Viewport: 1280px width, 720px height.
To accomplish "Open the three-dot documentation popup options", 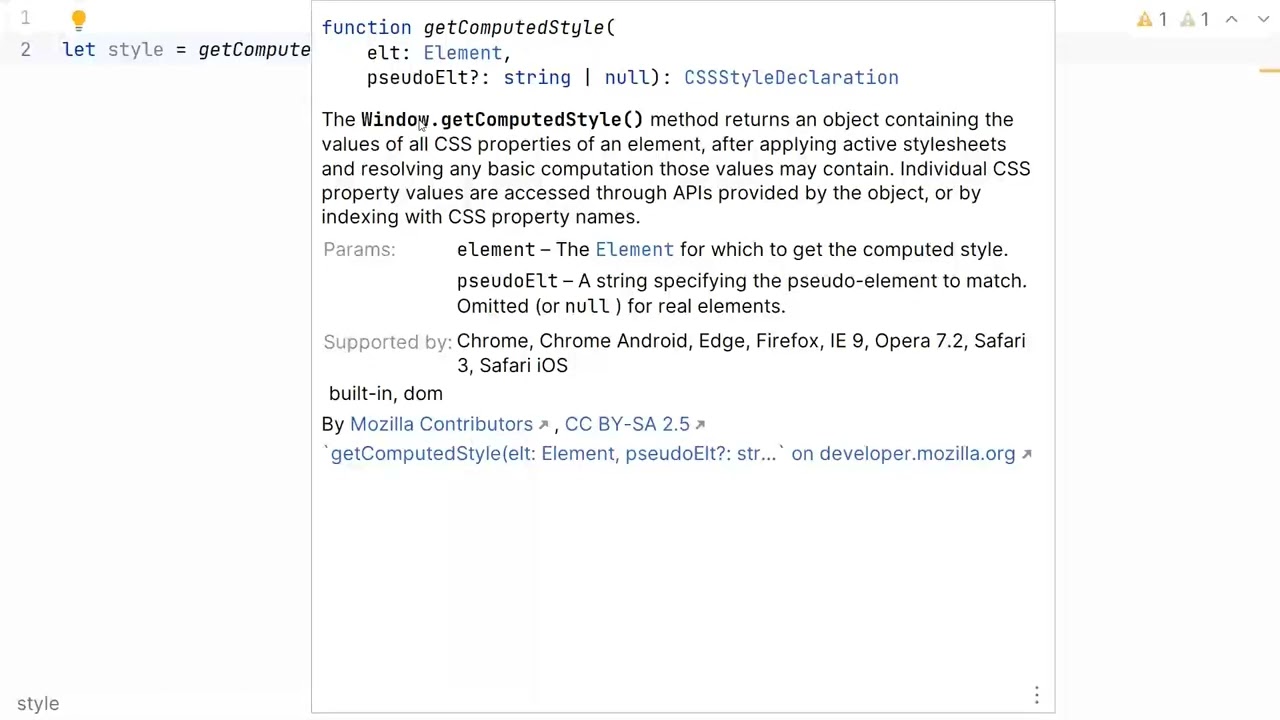I will pos(1037,695).
